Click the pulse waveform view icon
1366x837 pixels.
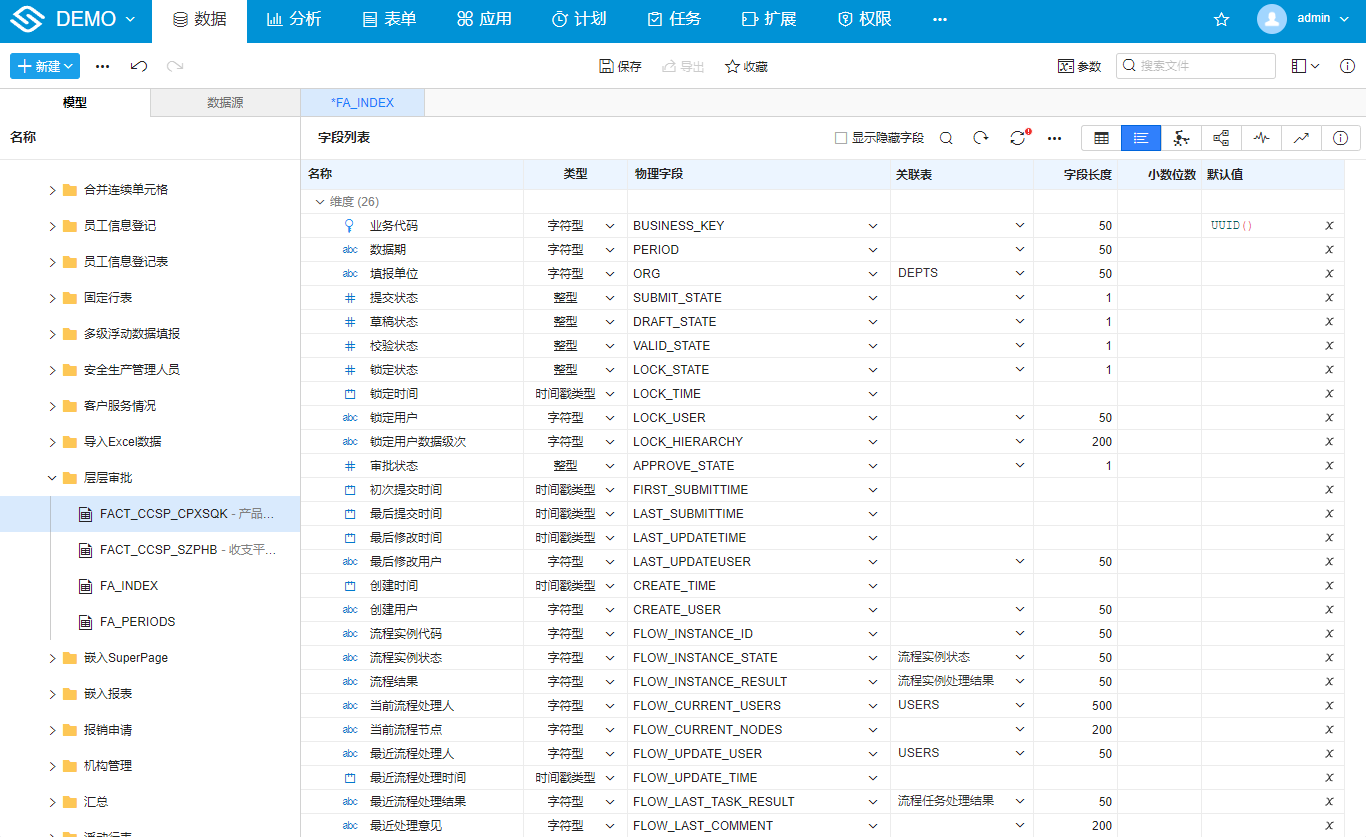coord(1261,138)
